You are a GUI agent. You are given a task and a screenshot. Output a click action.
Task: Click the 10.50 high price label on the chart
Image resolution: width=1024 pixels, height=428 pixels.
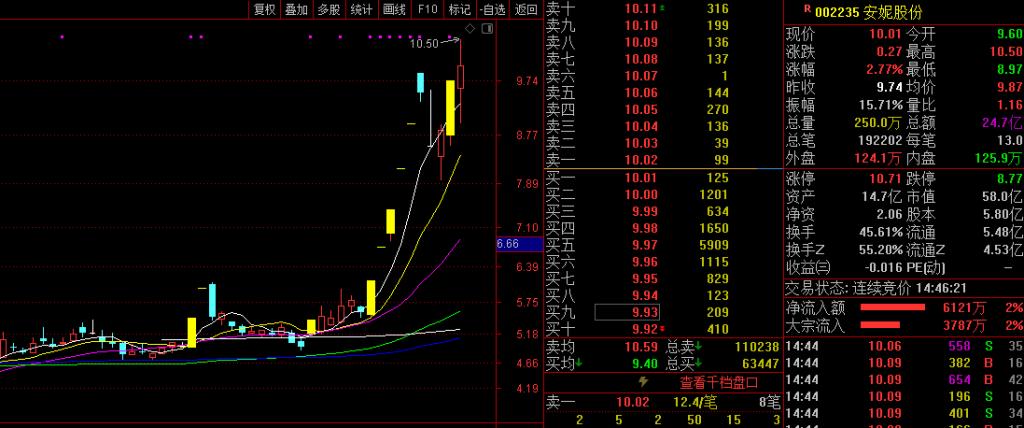tap(424, 44)
